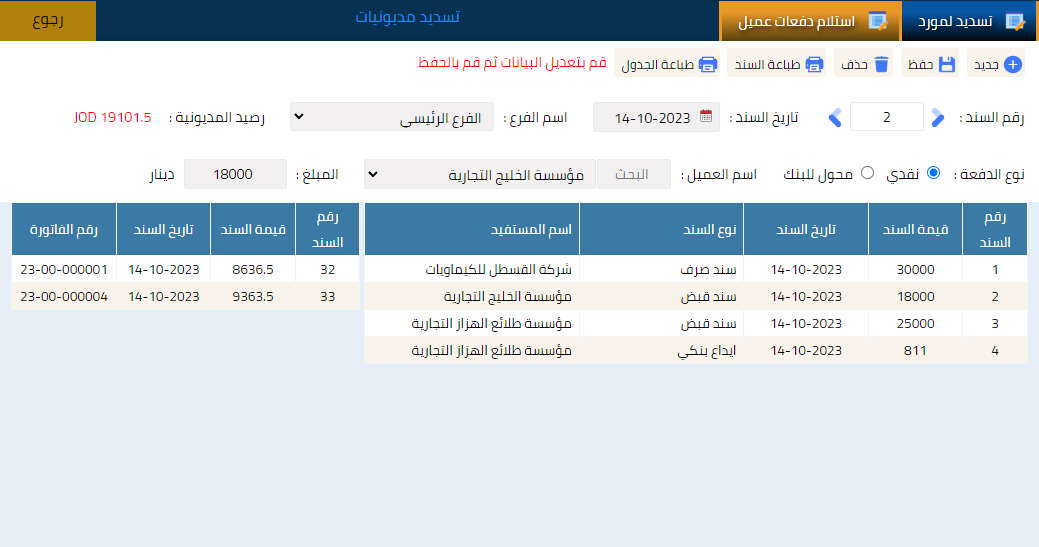Go to previous voucher using the left arrow

pyautogui.click(x=835, y=118)
